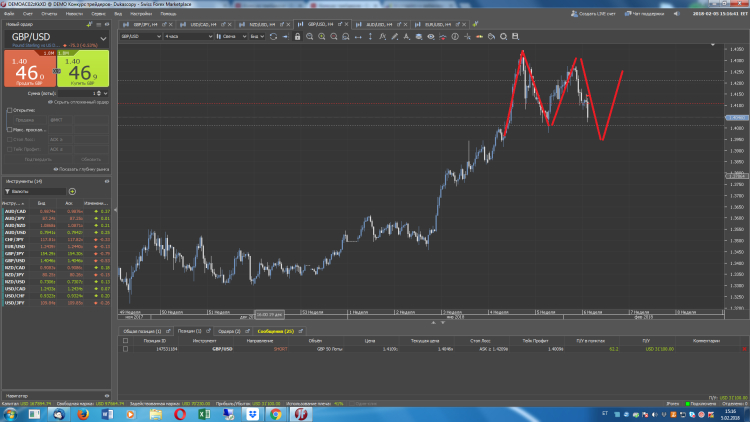Click the red Продать GBP sell button
The width and height of the screenshot is (750, 422).
(30, 68)
